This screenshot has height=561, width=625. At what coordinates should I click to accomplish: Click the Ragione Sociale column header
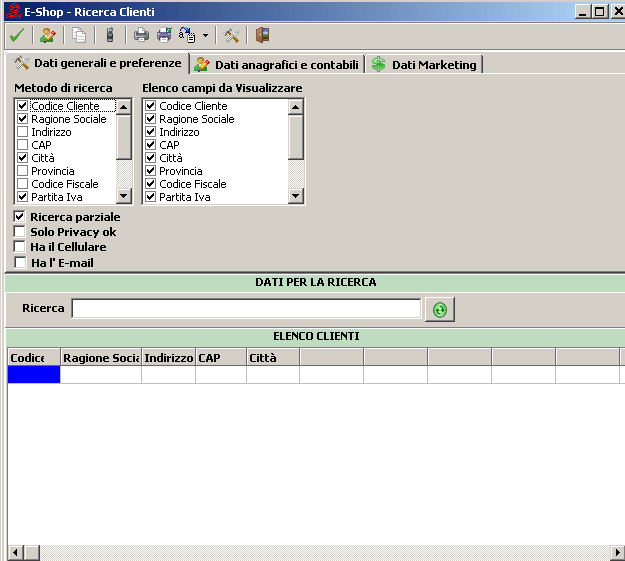tap(100, 357)
